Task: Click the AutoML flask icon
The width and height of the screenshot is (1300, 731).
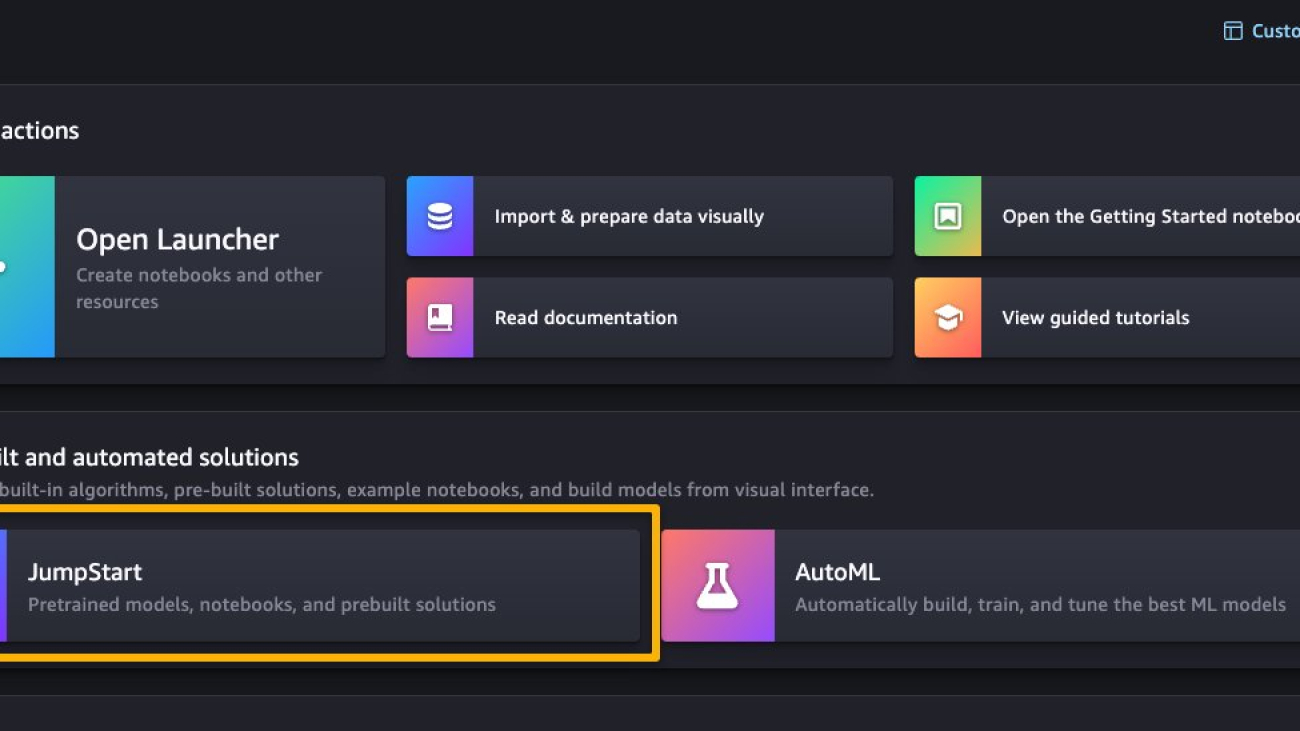Action: coord(717,586)
